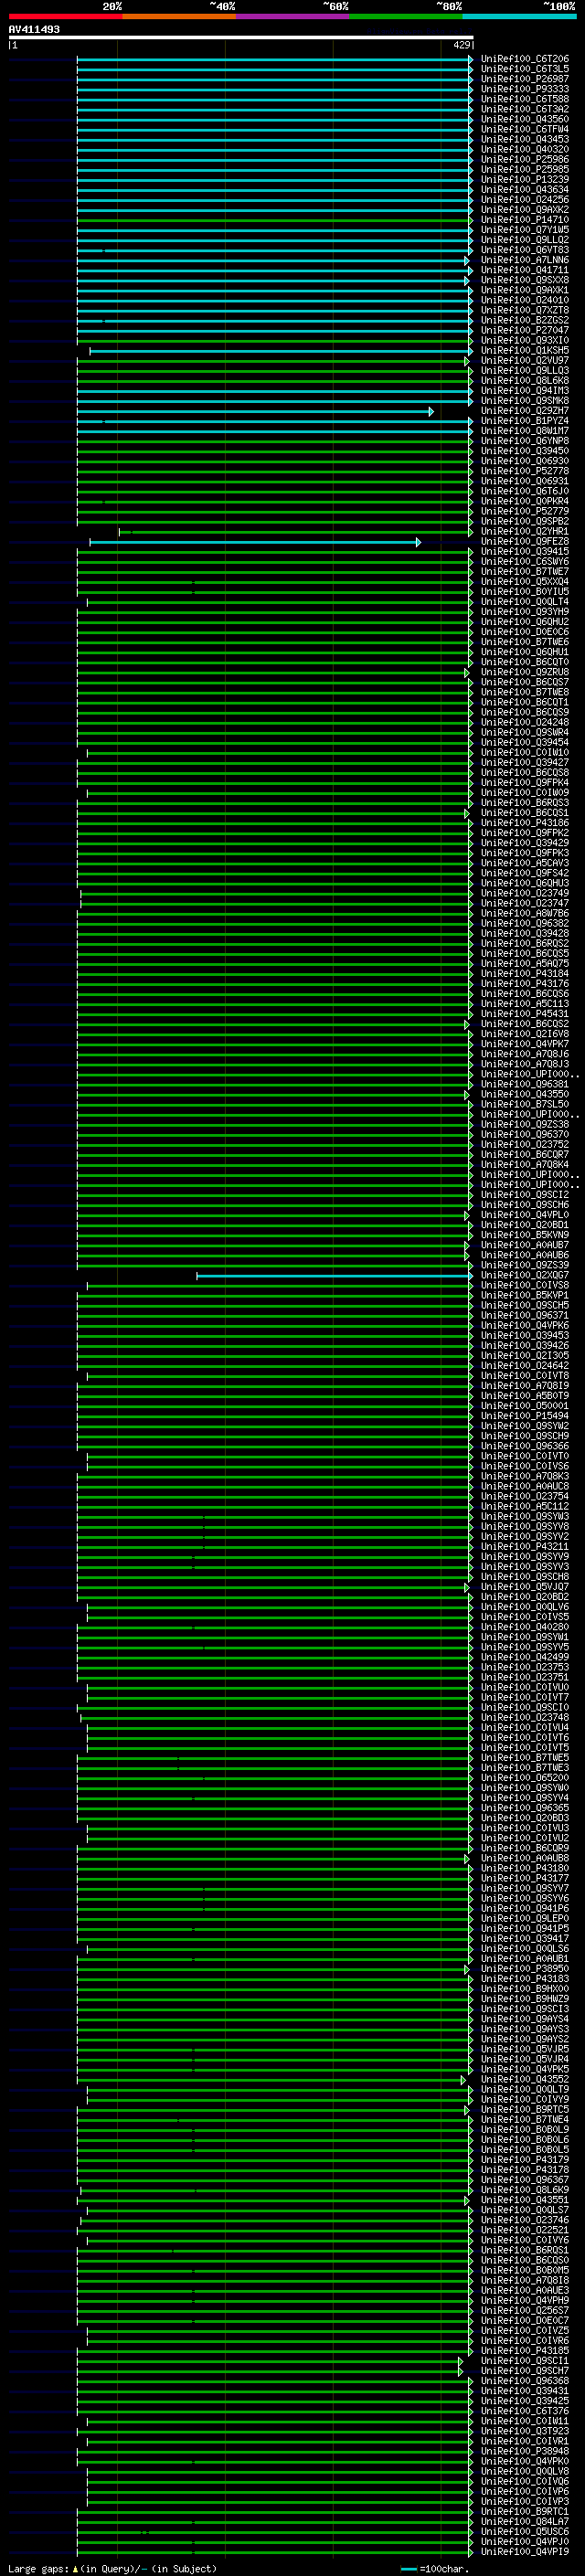Open hit UniRef100_C6T588
The image size is (585, 2576).
pyautogui.click(x=525, y=99)
